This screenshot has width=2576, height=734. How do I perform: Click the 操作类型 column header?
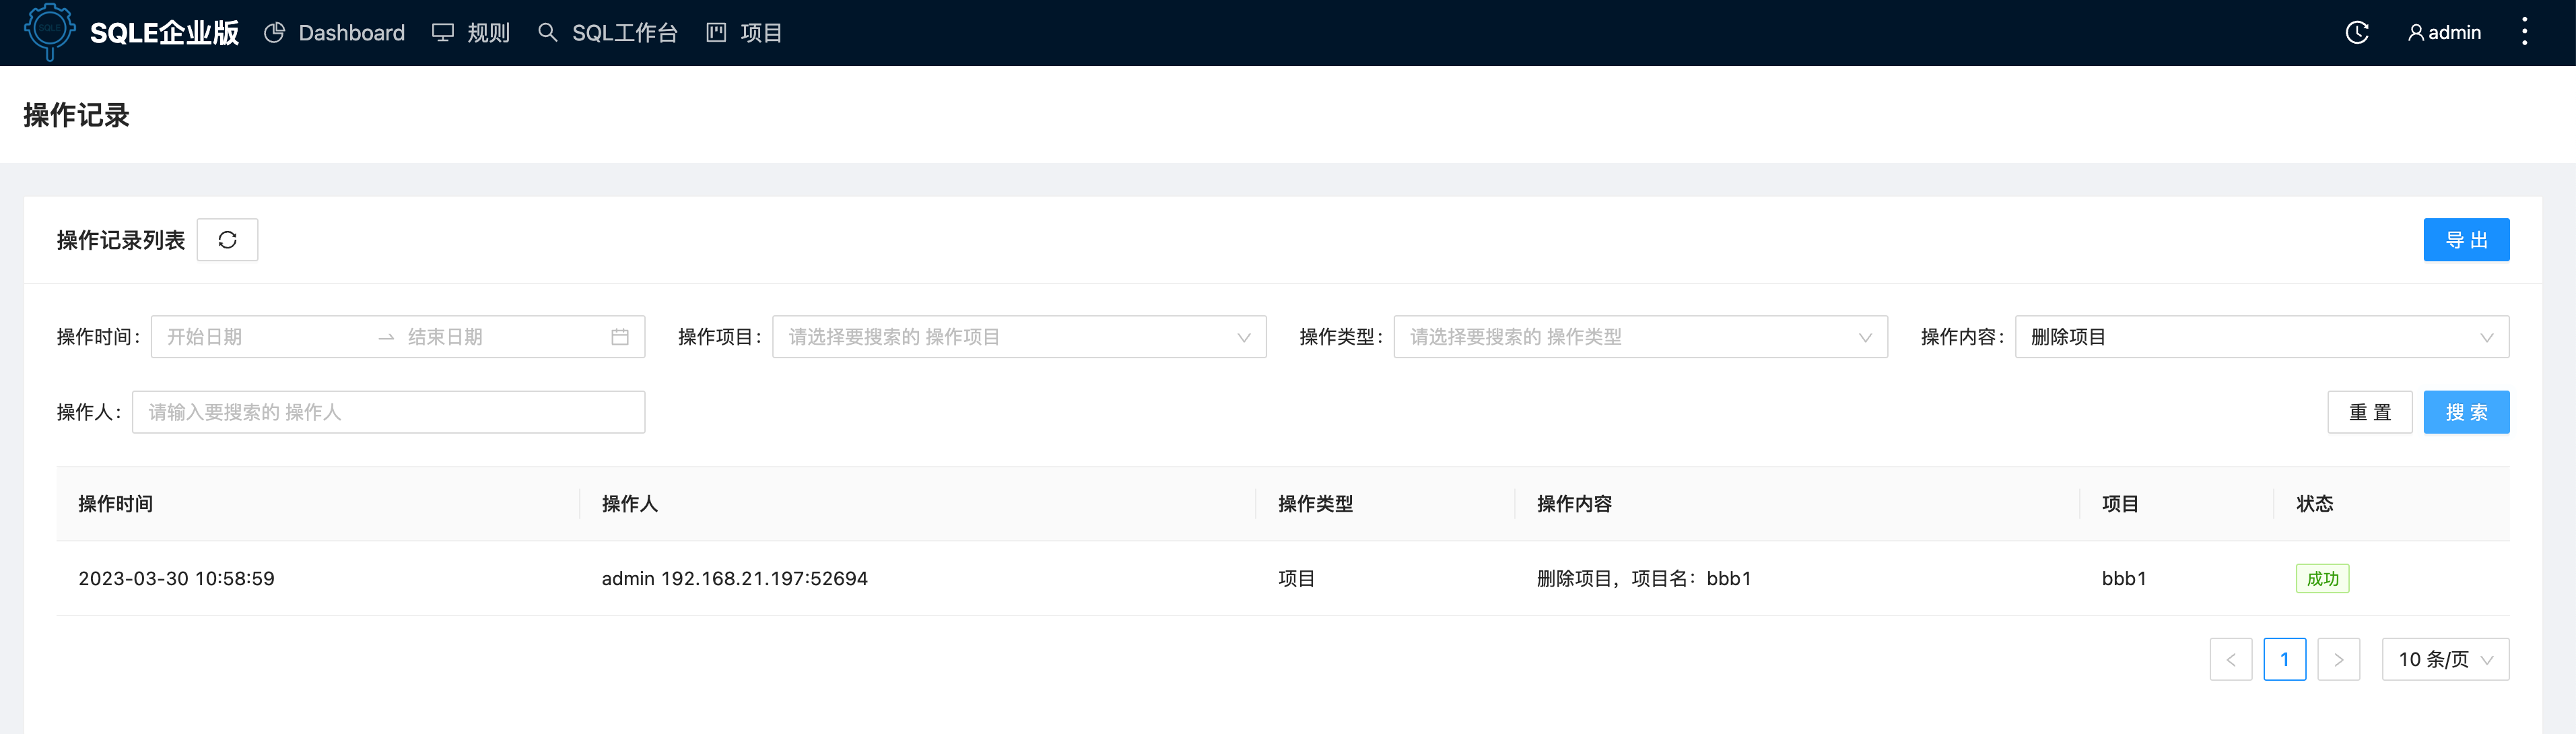(x=1316, y=504)
